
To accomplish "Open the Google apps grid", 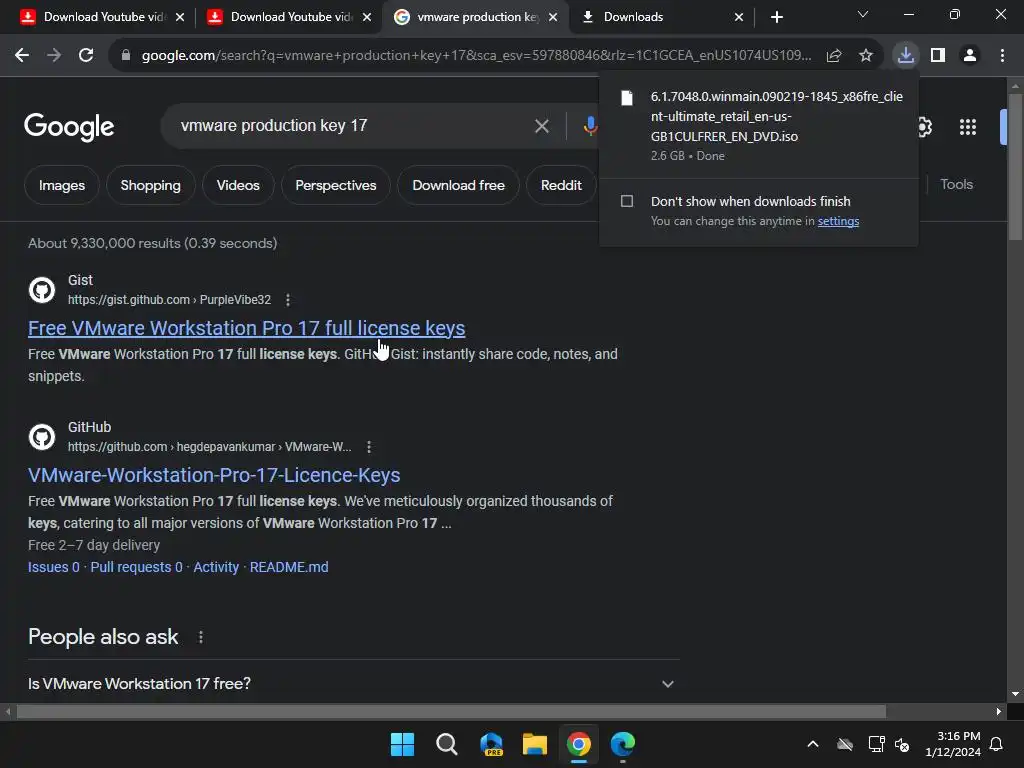I will click(x=967, y=127).
